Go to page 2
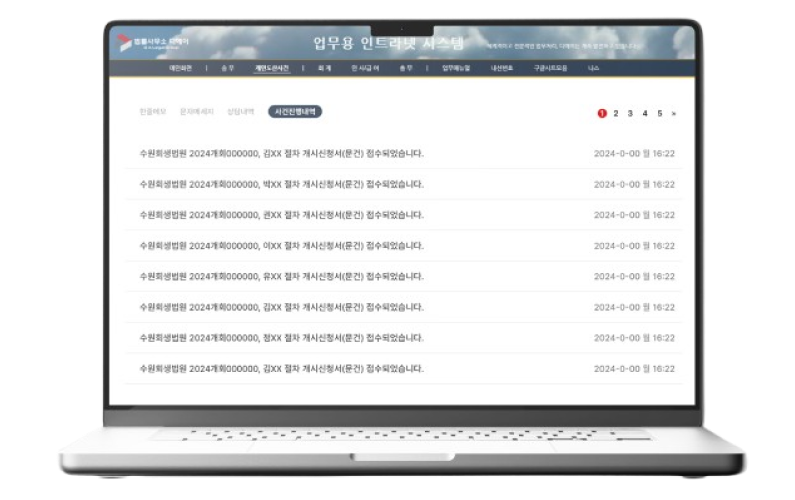The width and height of the screenshot is (795, 500). (x=616, y=114)
